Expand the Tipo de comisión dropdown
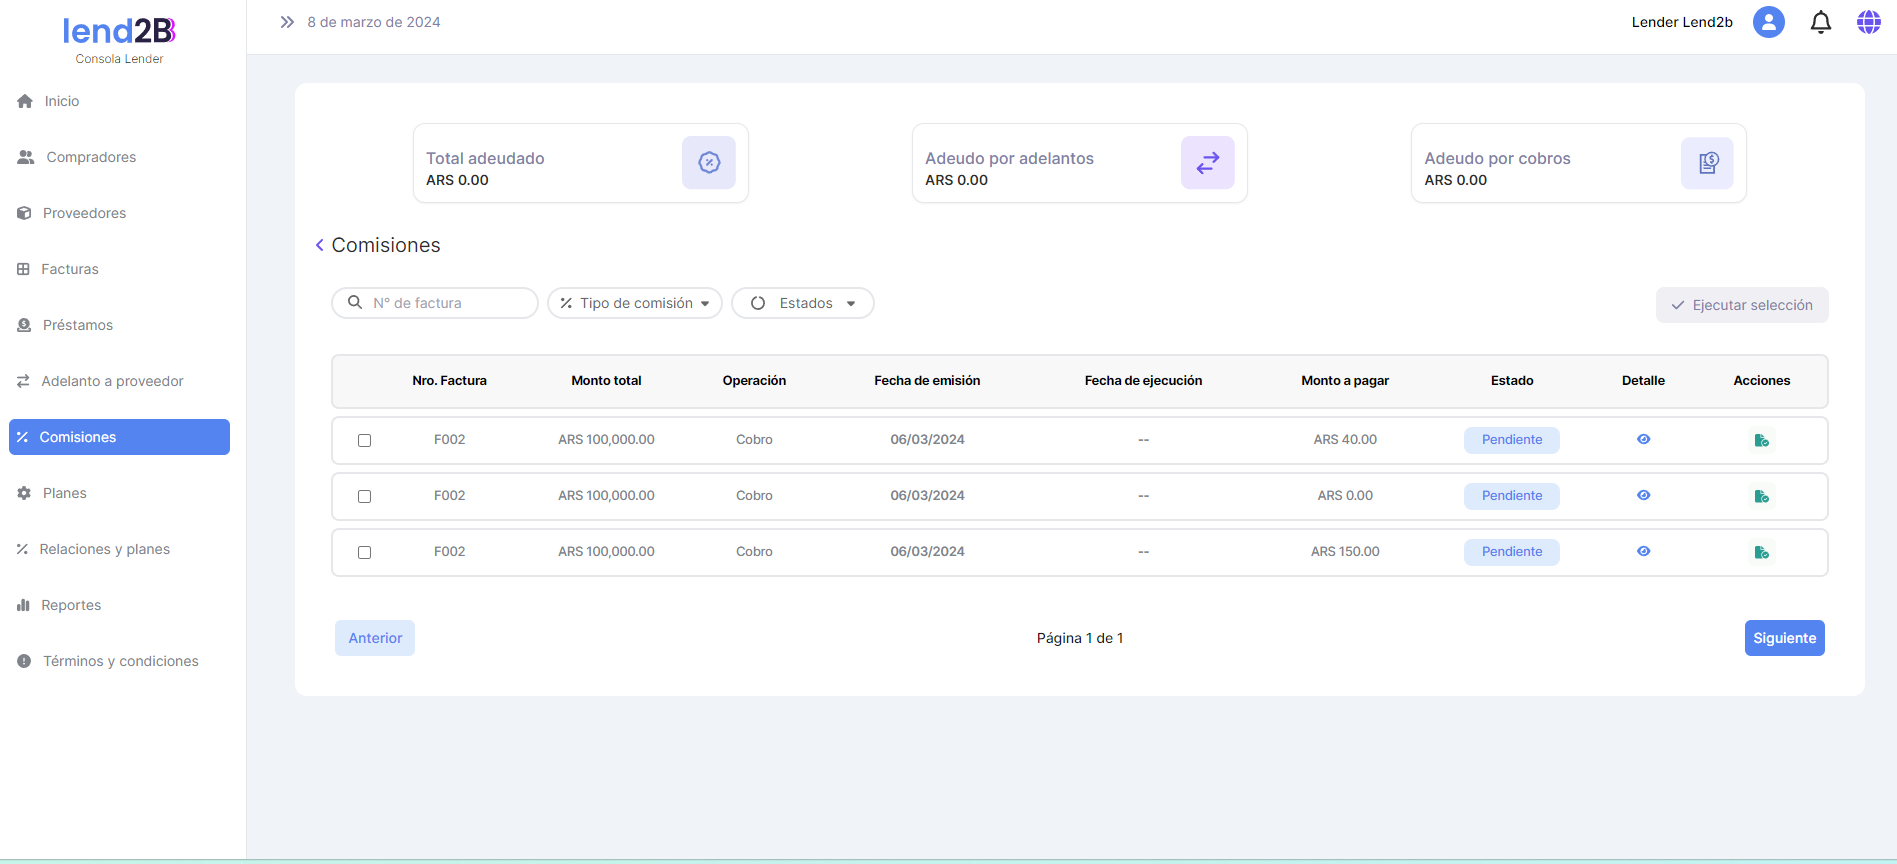Viewport: 1897px width, 864px height. pos(635,303)
